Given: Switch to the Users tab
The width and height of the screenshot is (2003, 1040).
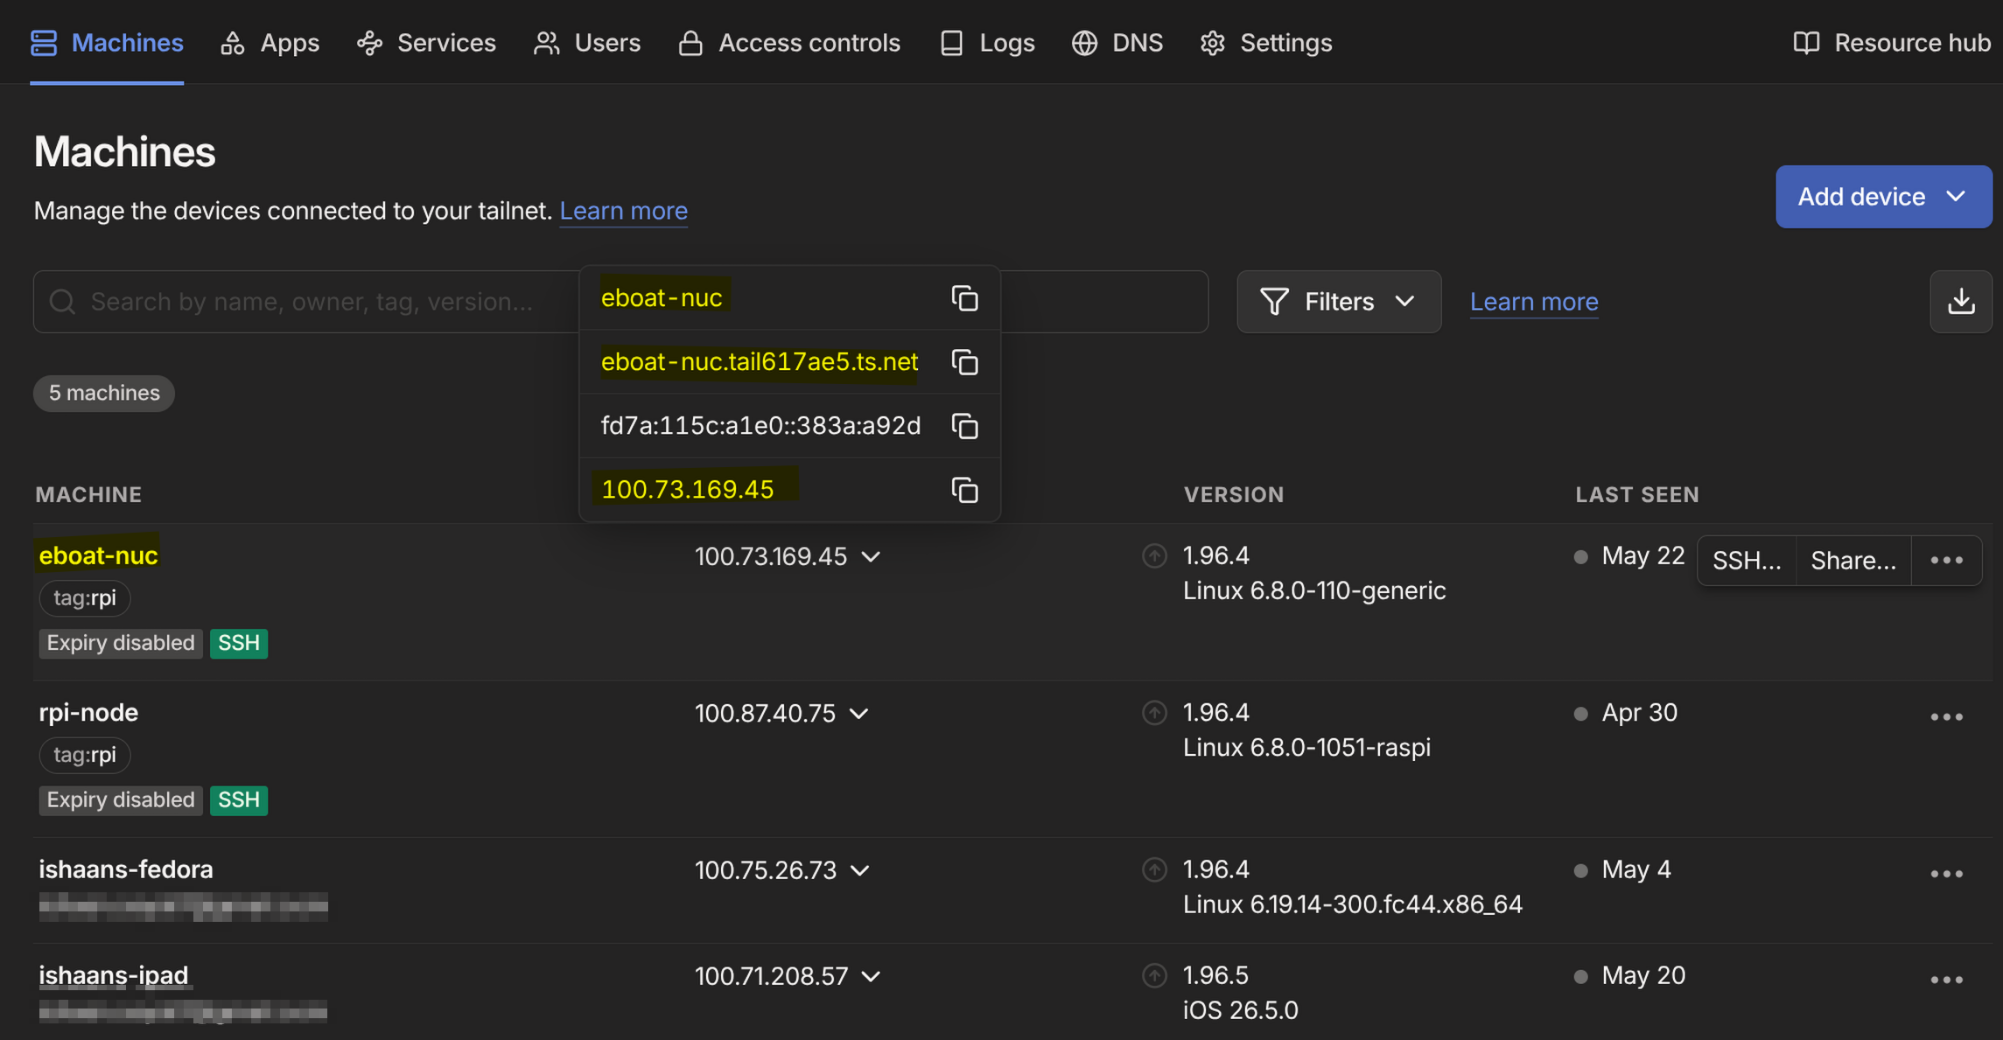Looking at the screenshot, I should [x=587, y=43].
